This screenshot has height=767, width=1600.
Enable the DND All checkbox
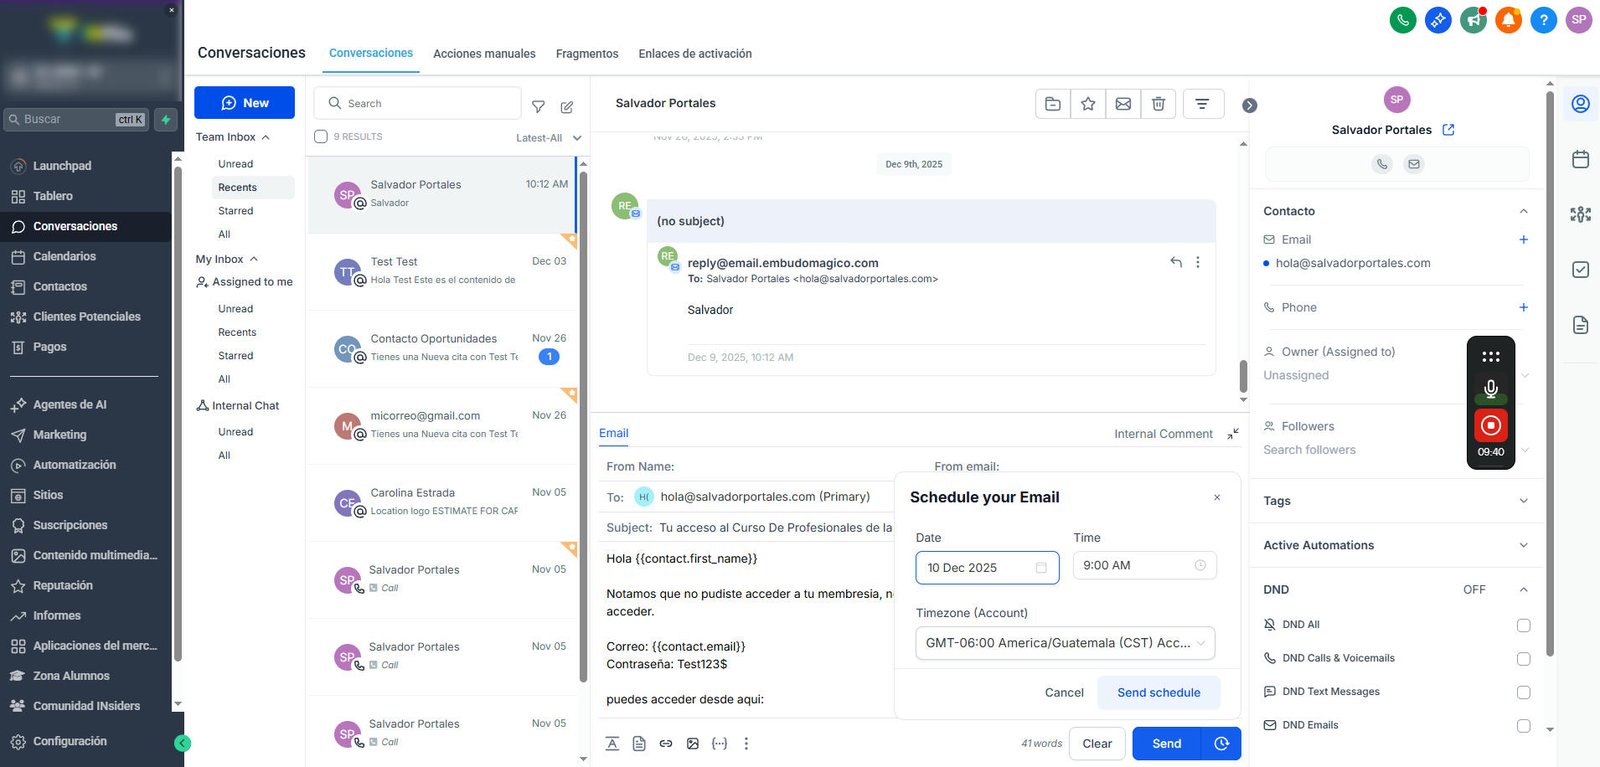pos(1523,625)
